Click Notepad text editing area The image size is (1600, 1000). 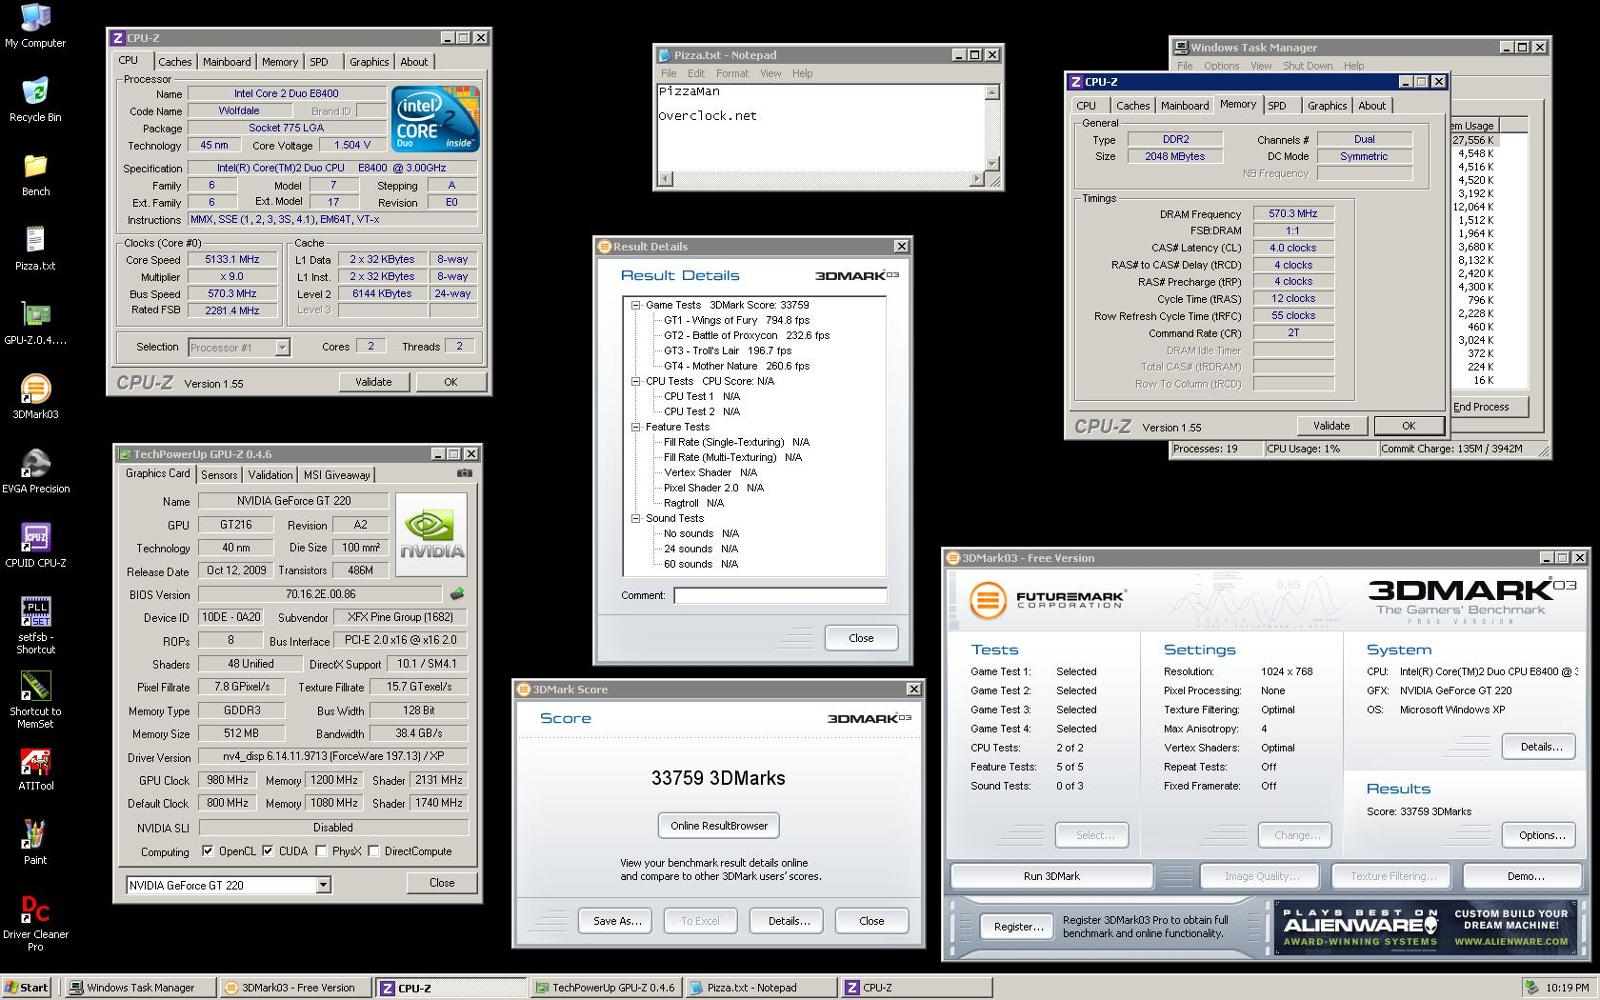(x=820, y=127)
